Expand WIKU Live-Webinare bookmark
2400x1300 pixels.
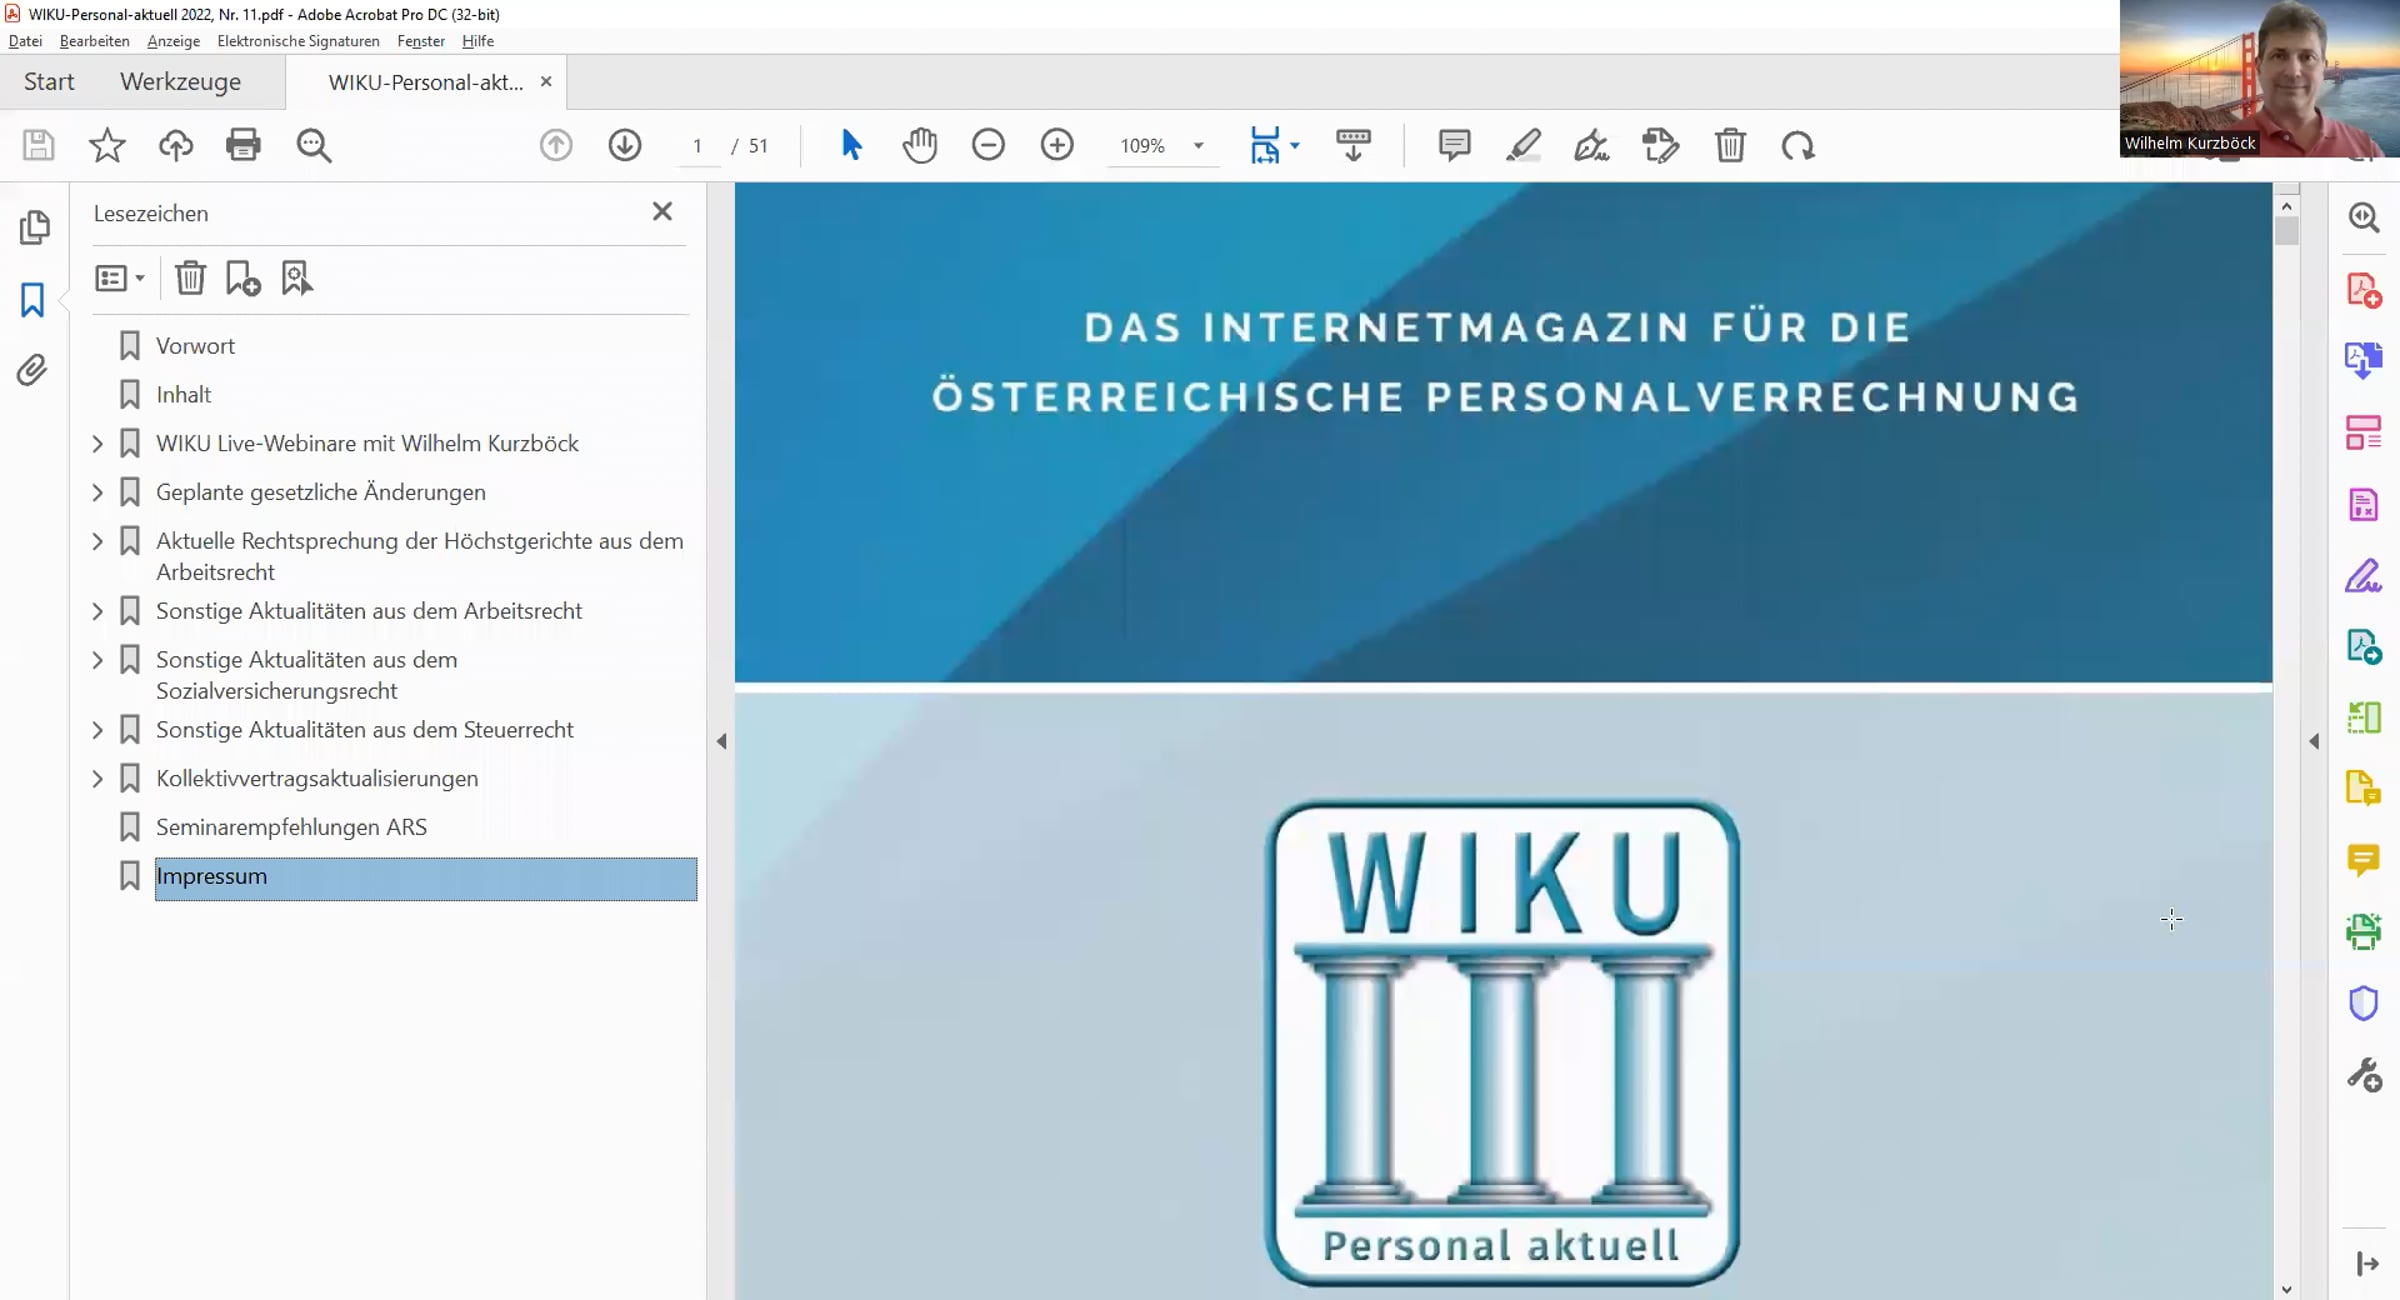[98, 443]
